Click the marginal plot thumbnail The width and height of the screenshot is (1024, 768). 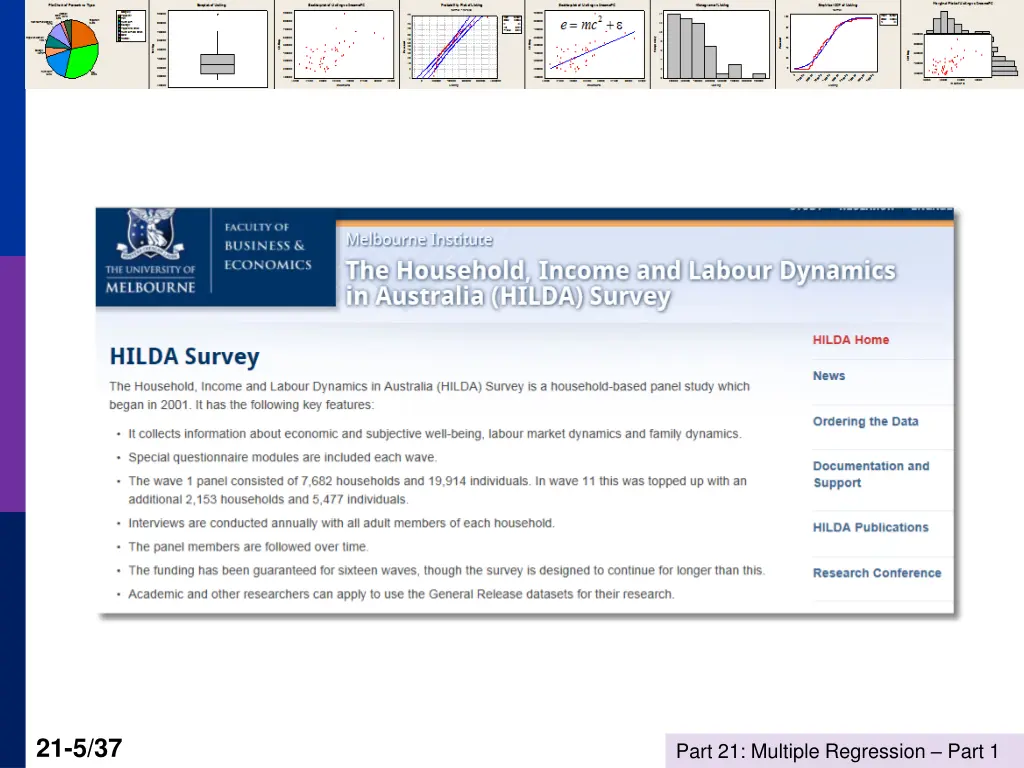tap(963, 44)
